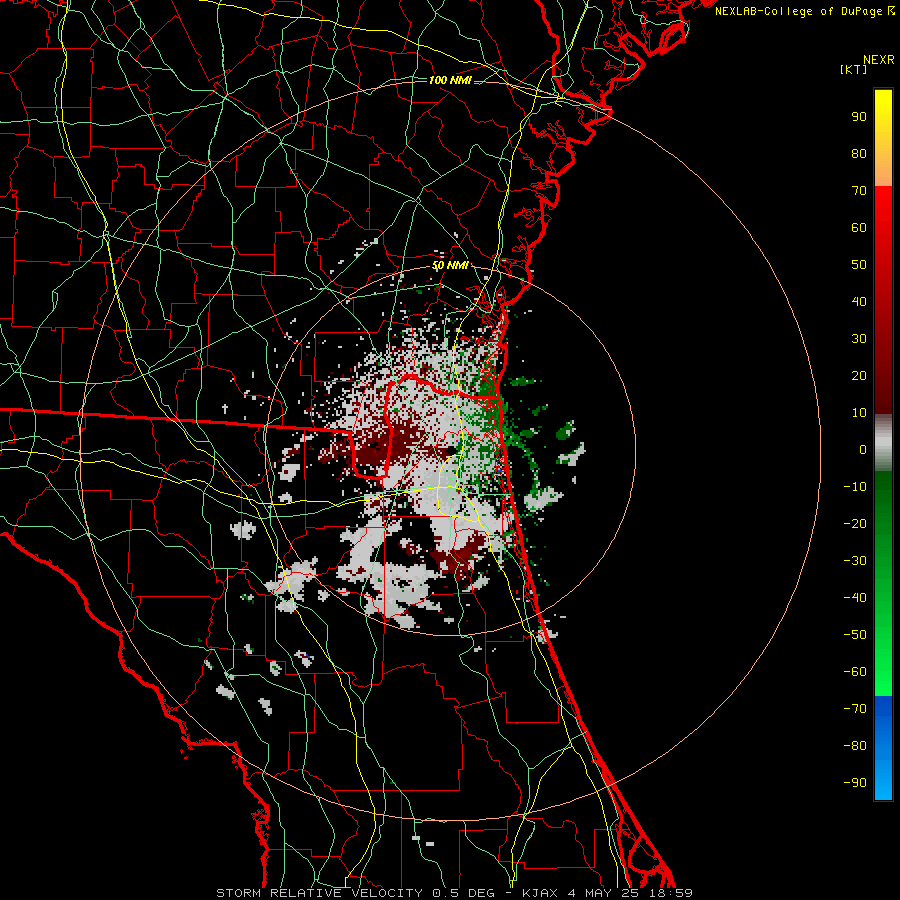Viewport: 900px width, 900px height.
Task: Select the "90" value on the velocity scale
Action: tap(859, 117)
